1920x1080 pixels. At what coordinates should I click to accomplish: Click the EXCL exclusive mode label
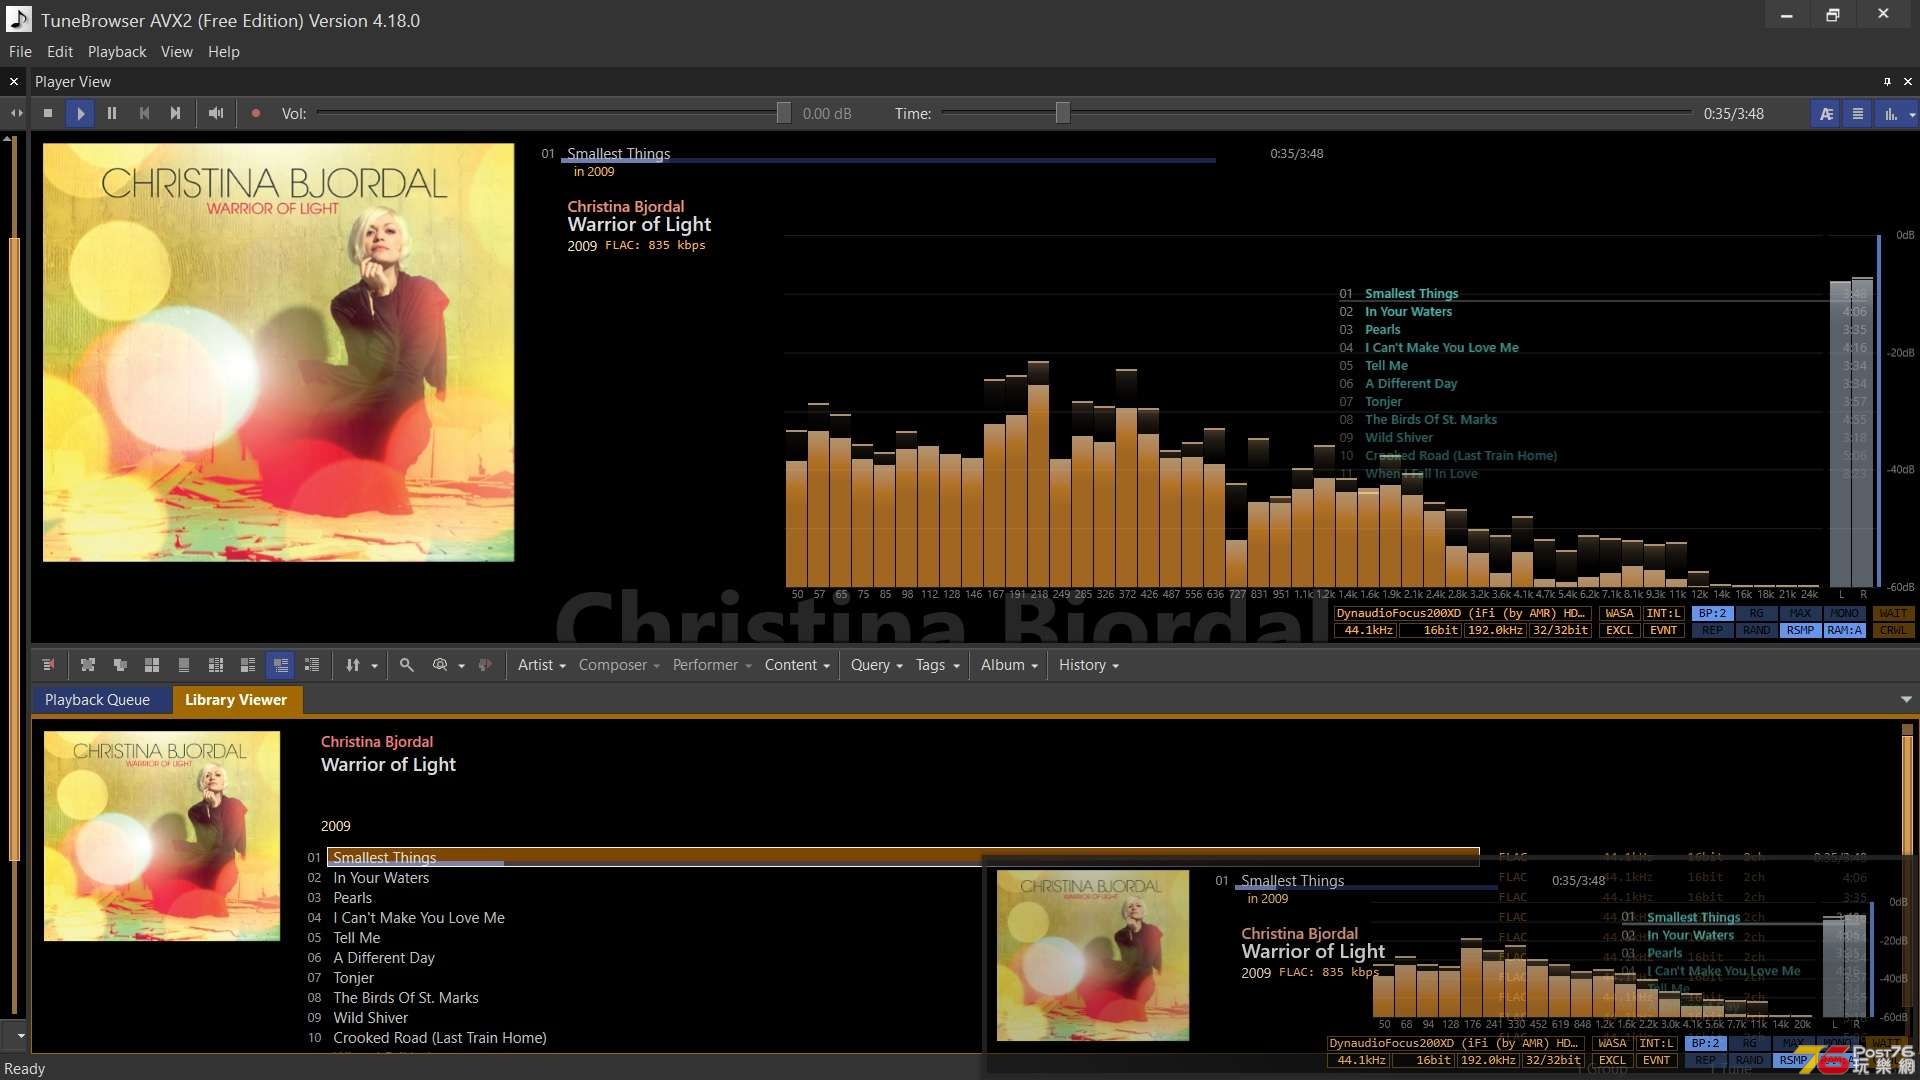(1619, 631)
